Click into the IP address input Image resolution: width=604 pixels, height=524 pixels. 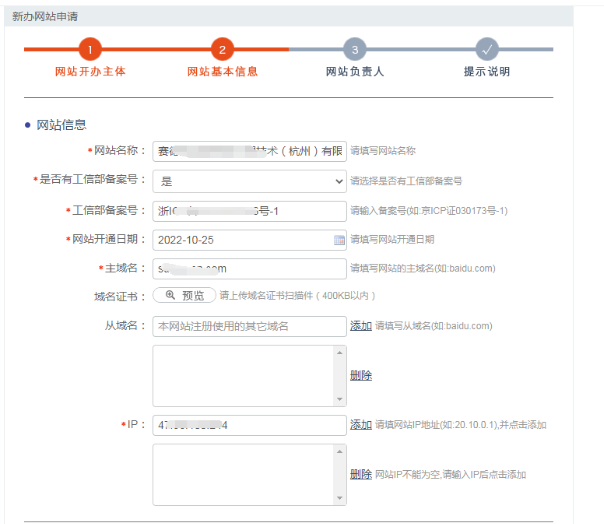point(249,425)
